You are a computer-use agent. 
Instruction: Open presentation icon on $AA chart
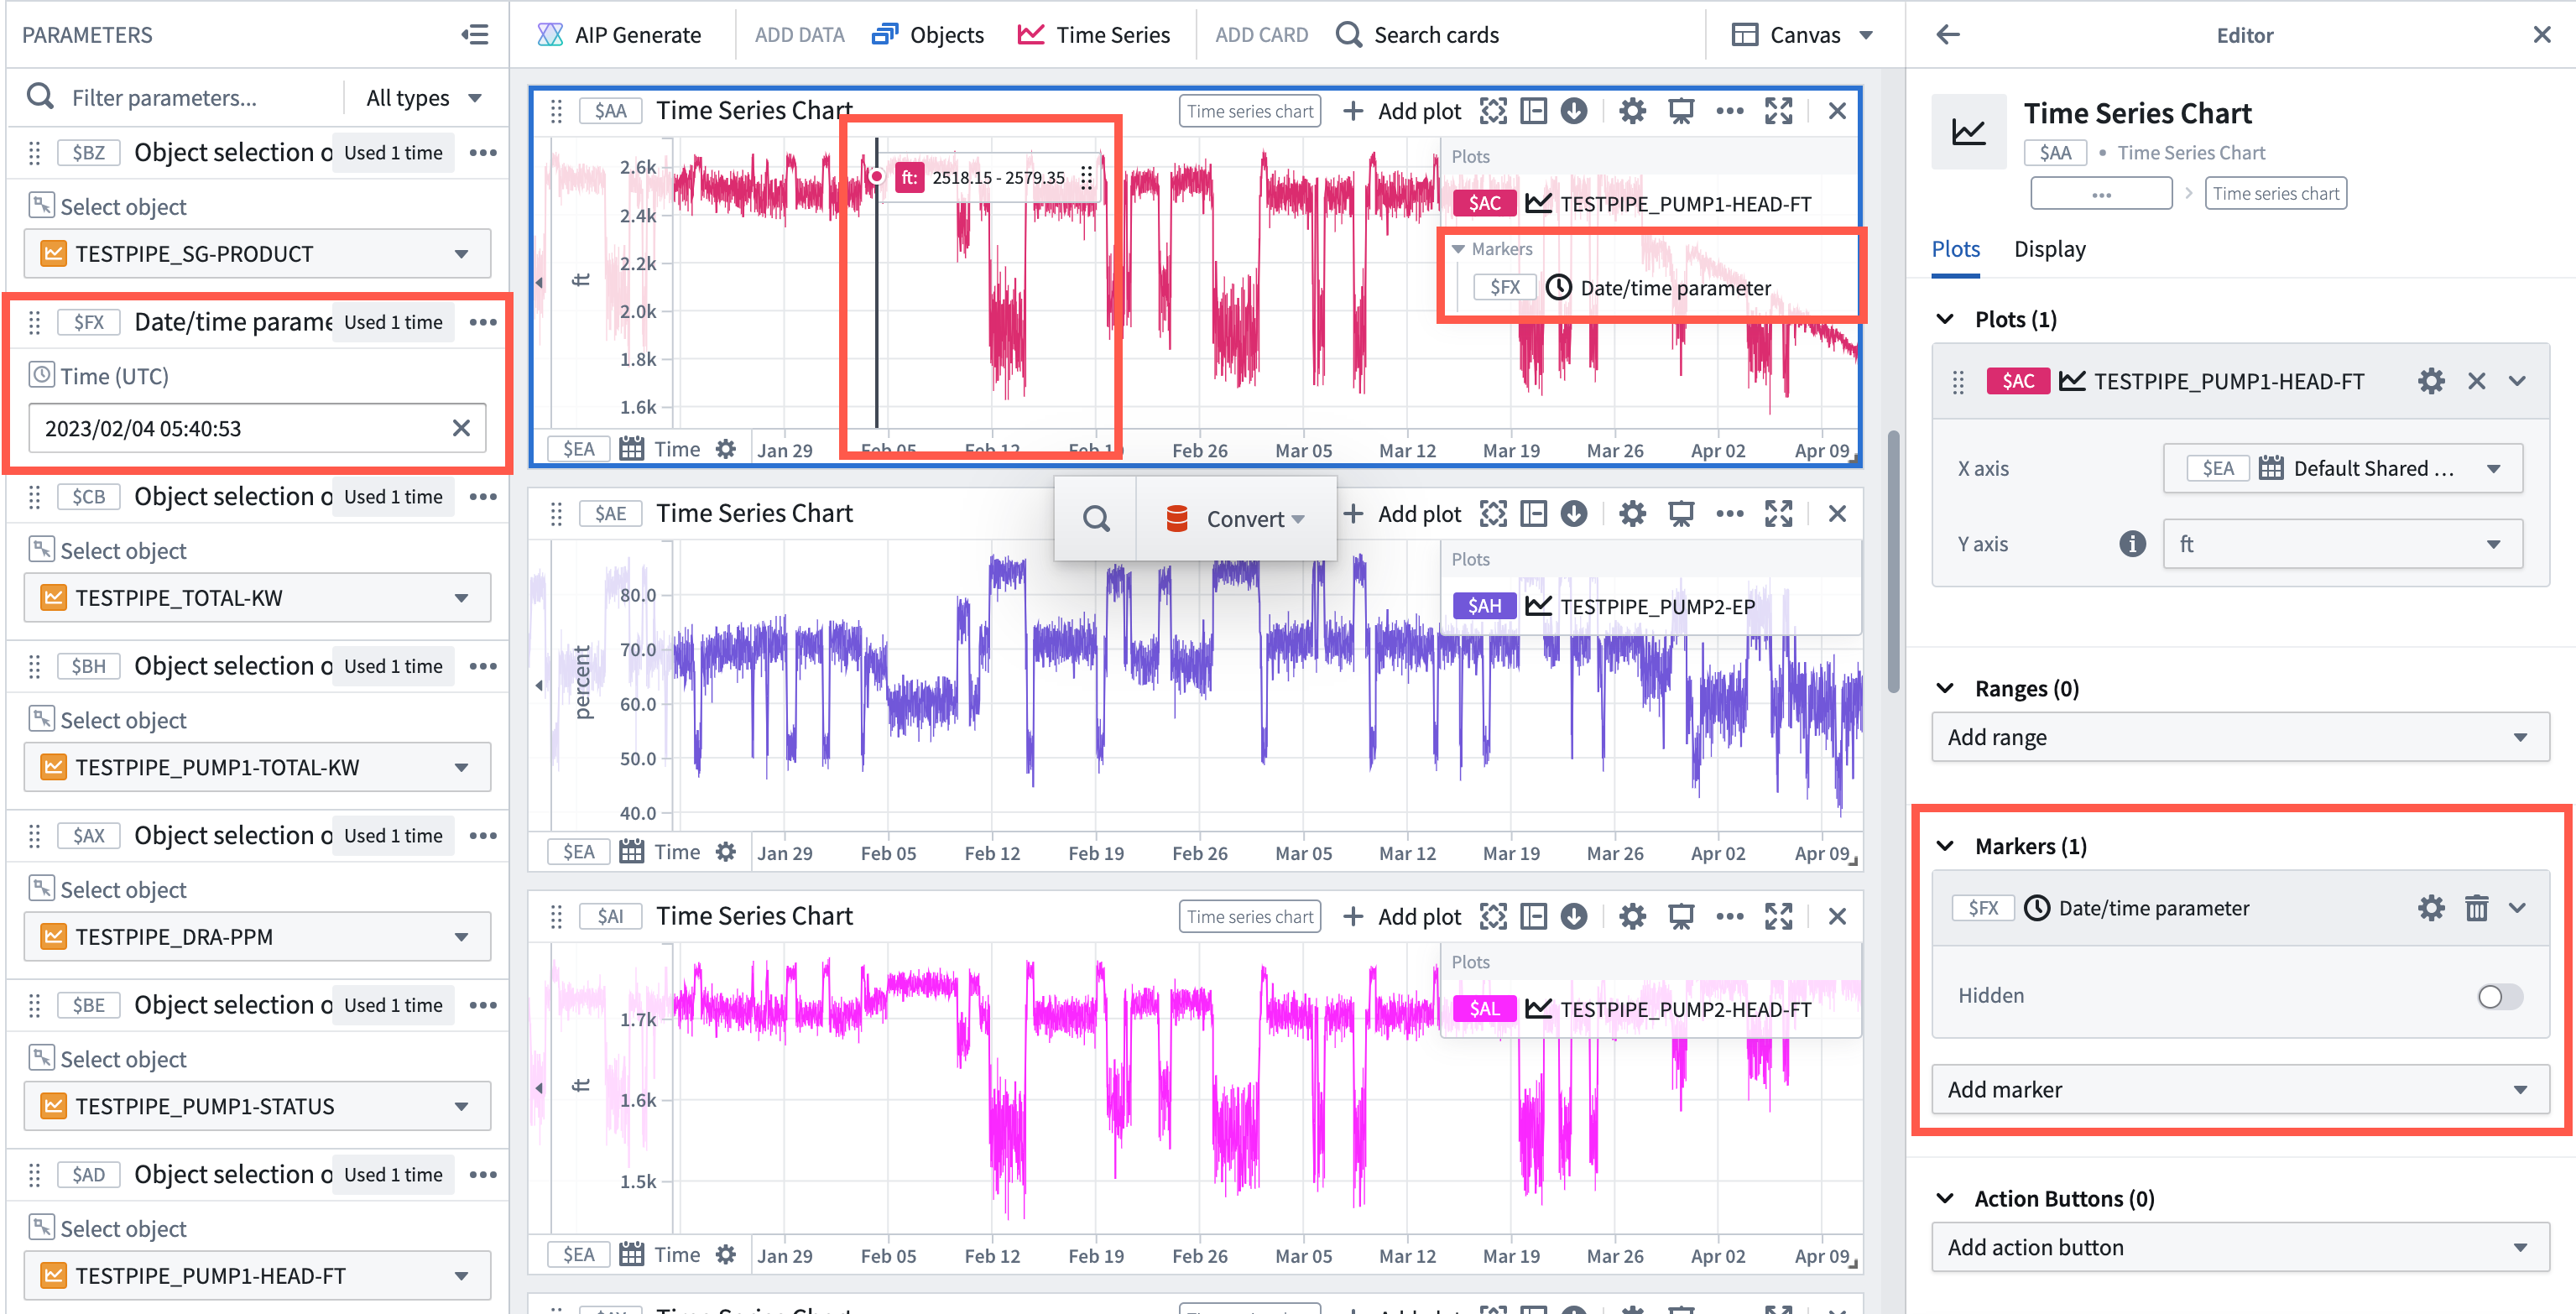(x=1681, y=111)
